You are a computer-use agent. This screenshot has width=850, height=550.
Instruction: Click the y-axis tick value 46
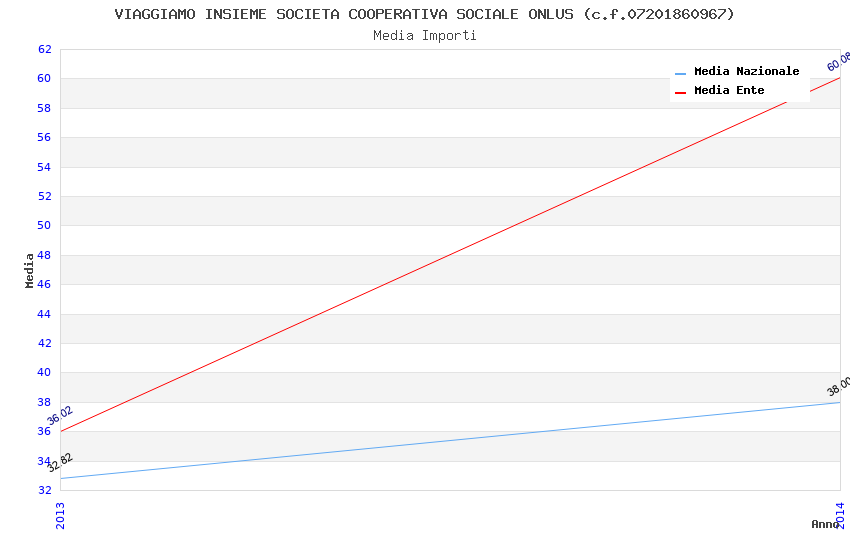[44, 284]
